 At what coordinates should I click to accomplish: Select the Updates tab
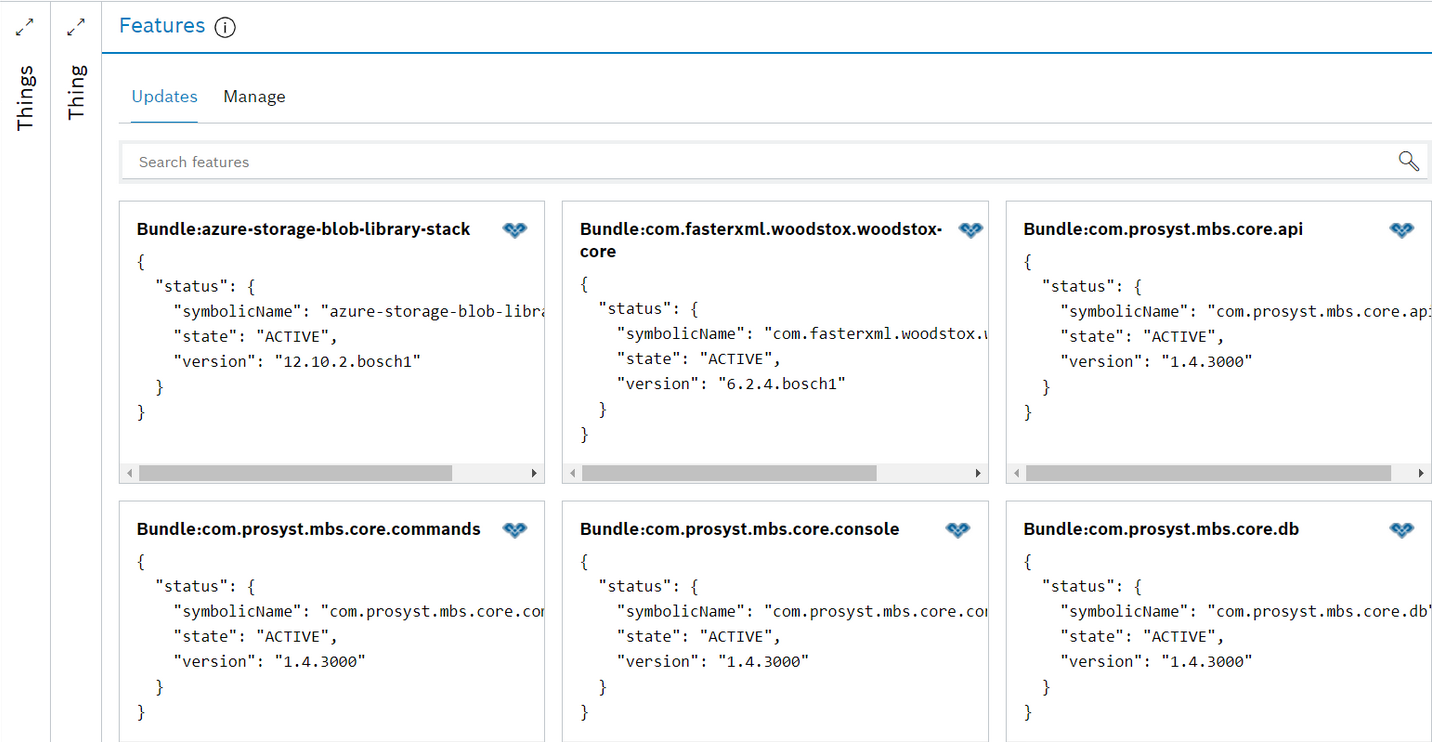(164, 96)
